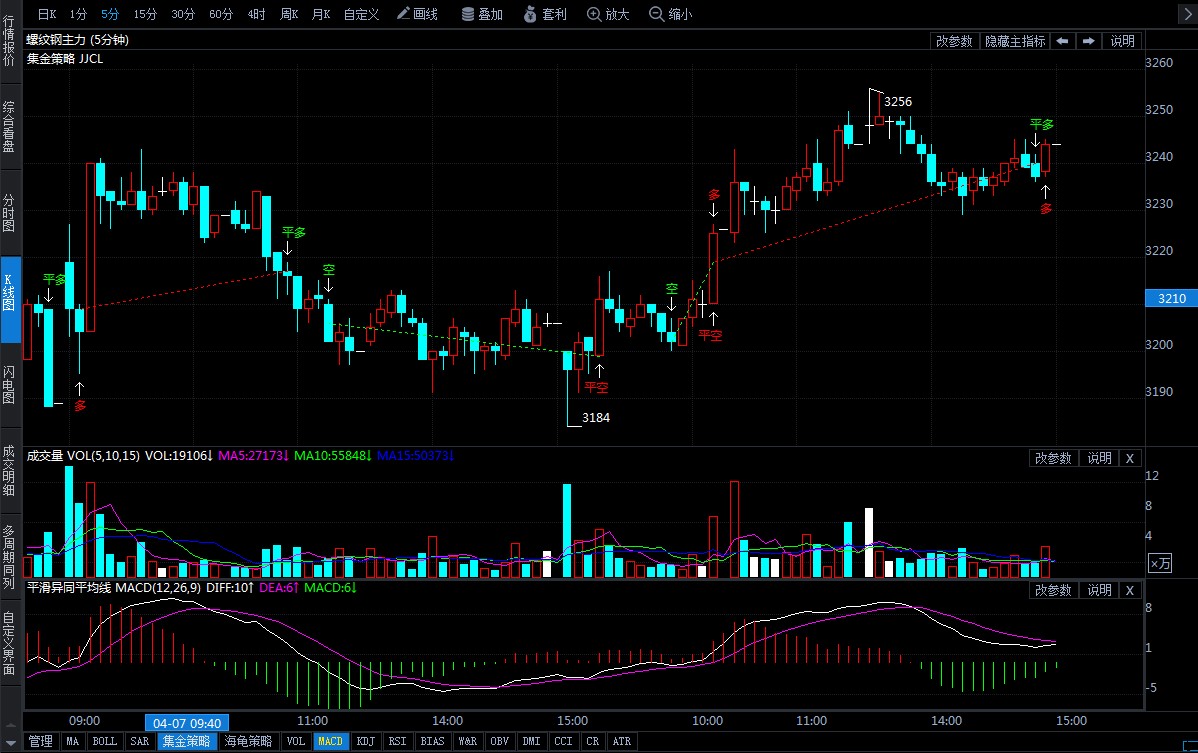Switch to 月K monthly chart
The image size is (1198, 753).
pos(321,14)
